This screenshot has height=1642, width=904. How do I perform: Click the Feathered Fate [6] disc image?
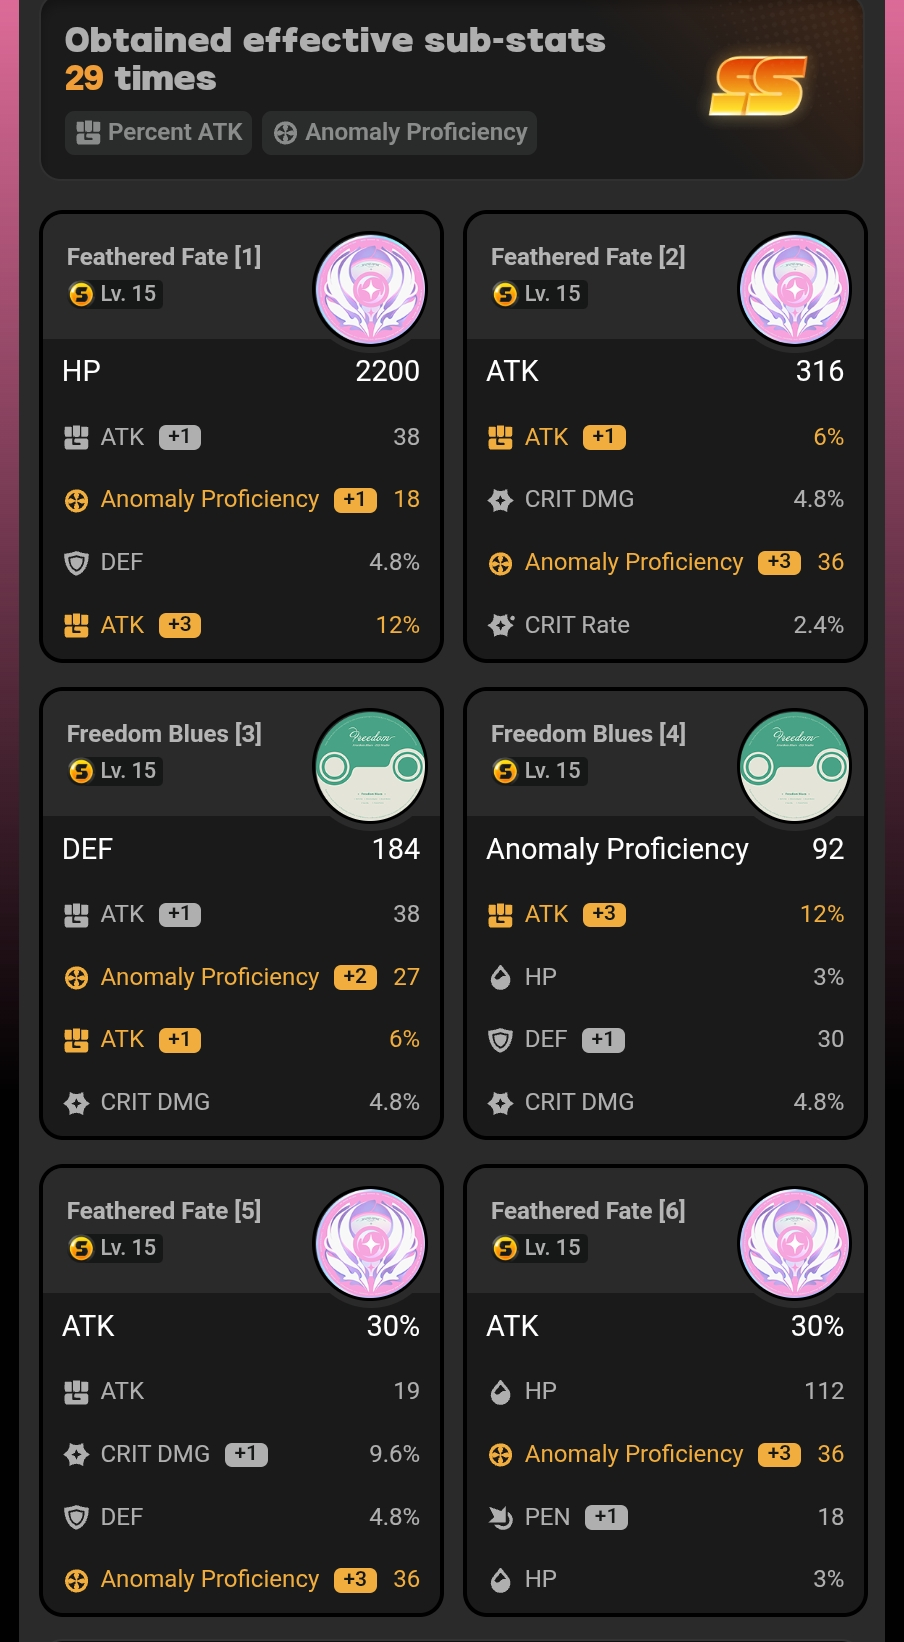click(794, 1244)
